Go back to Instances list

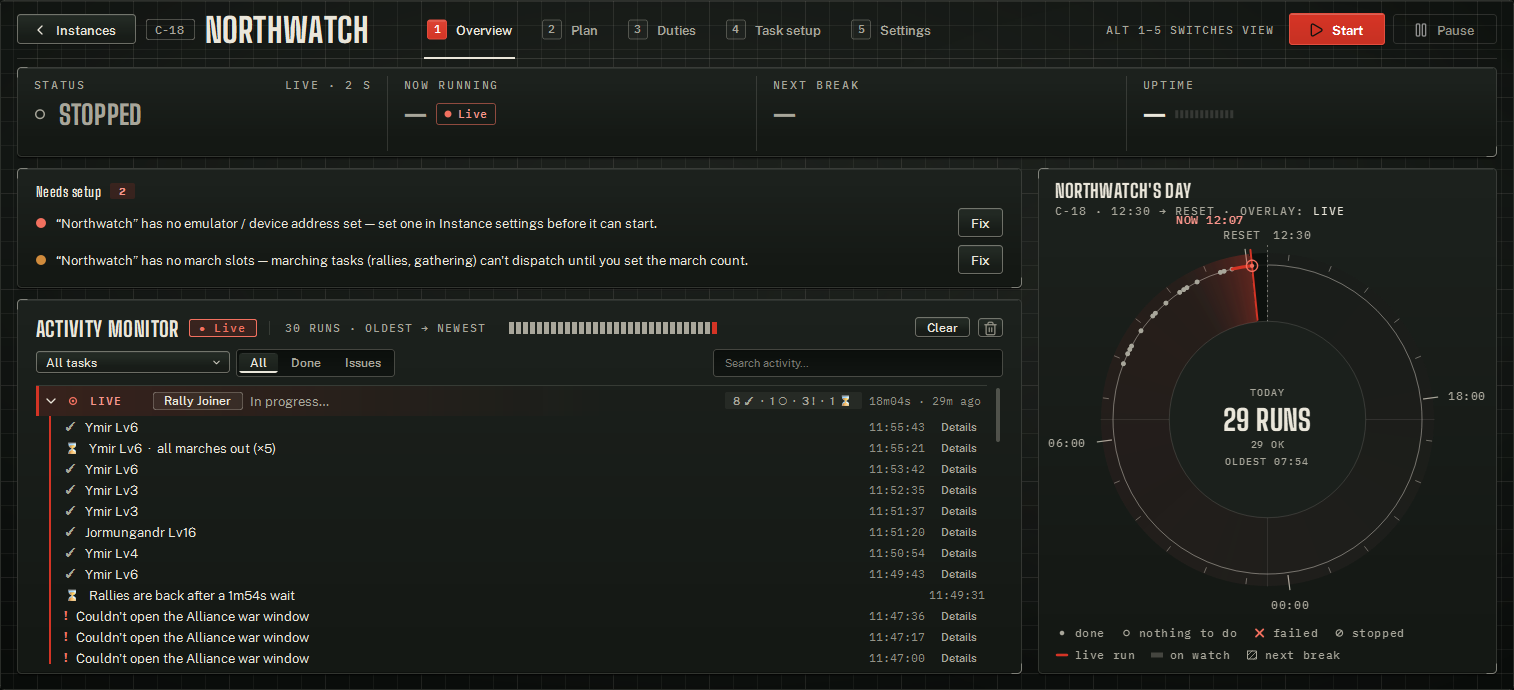coord(77,30)
